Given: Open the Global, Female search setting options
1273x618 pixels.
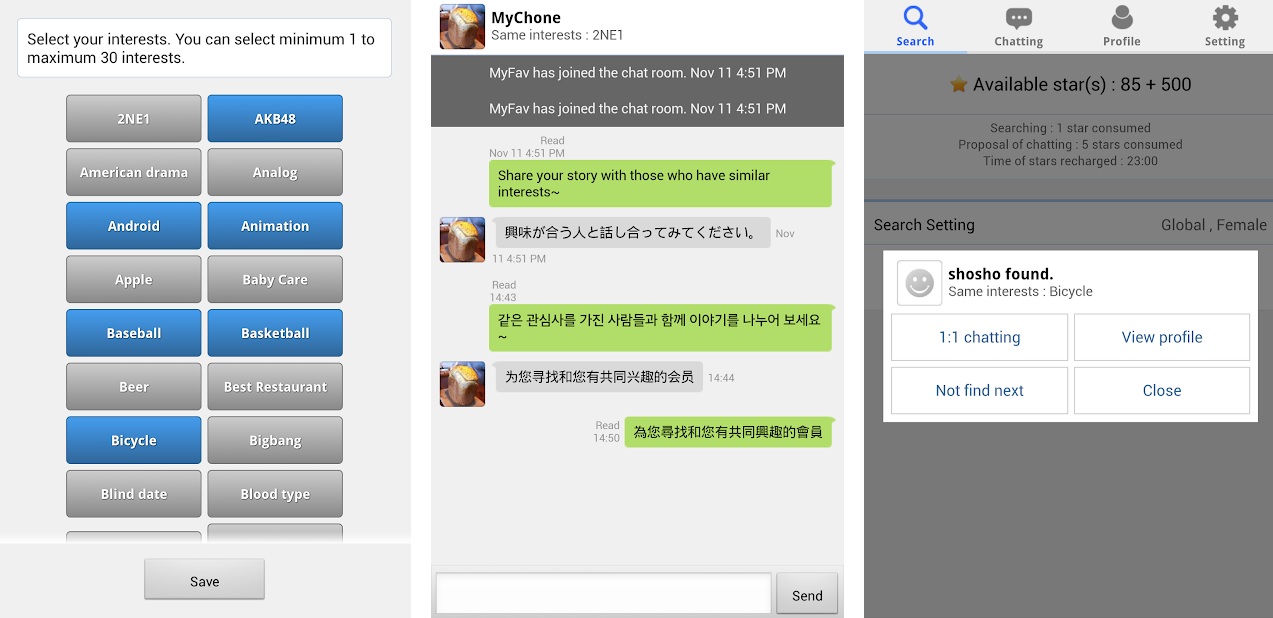Looking at the screenshot, I should (1214, 225).
